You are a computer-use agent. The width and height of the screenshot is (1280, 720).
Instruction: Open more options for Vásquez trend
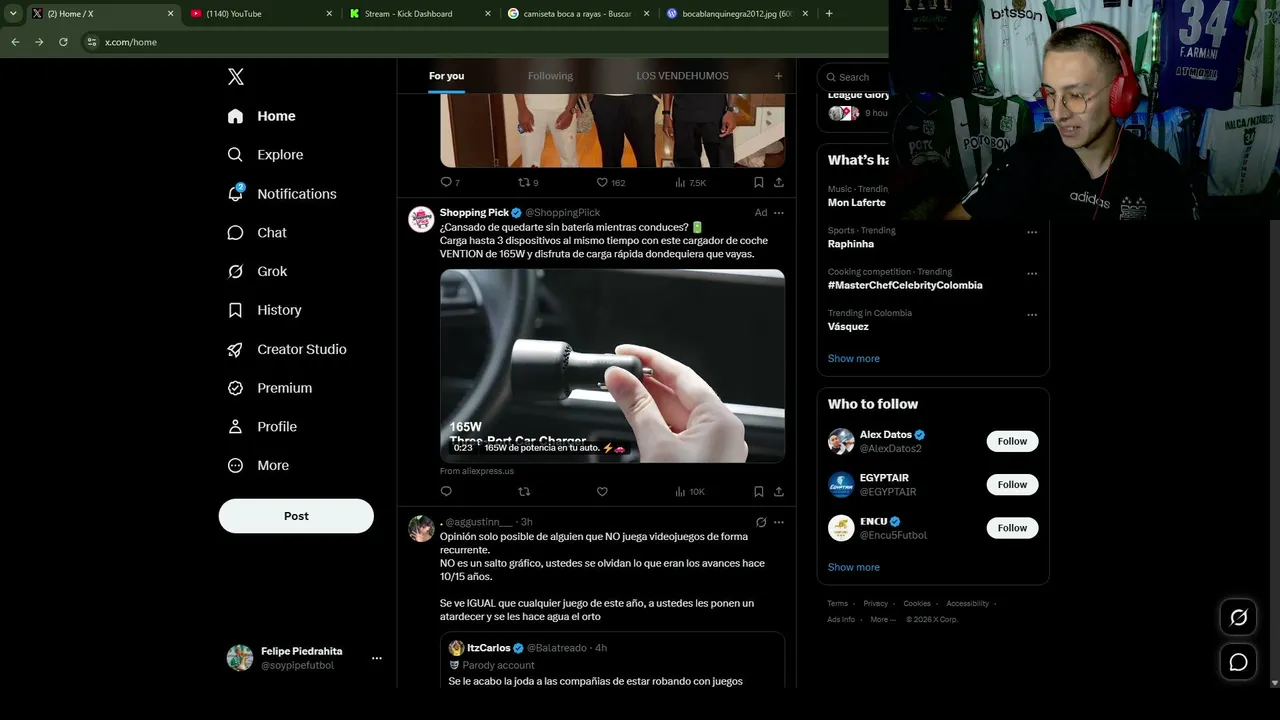click(x=1032, y=314)
